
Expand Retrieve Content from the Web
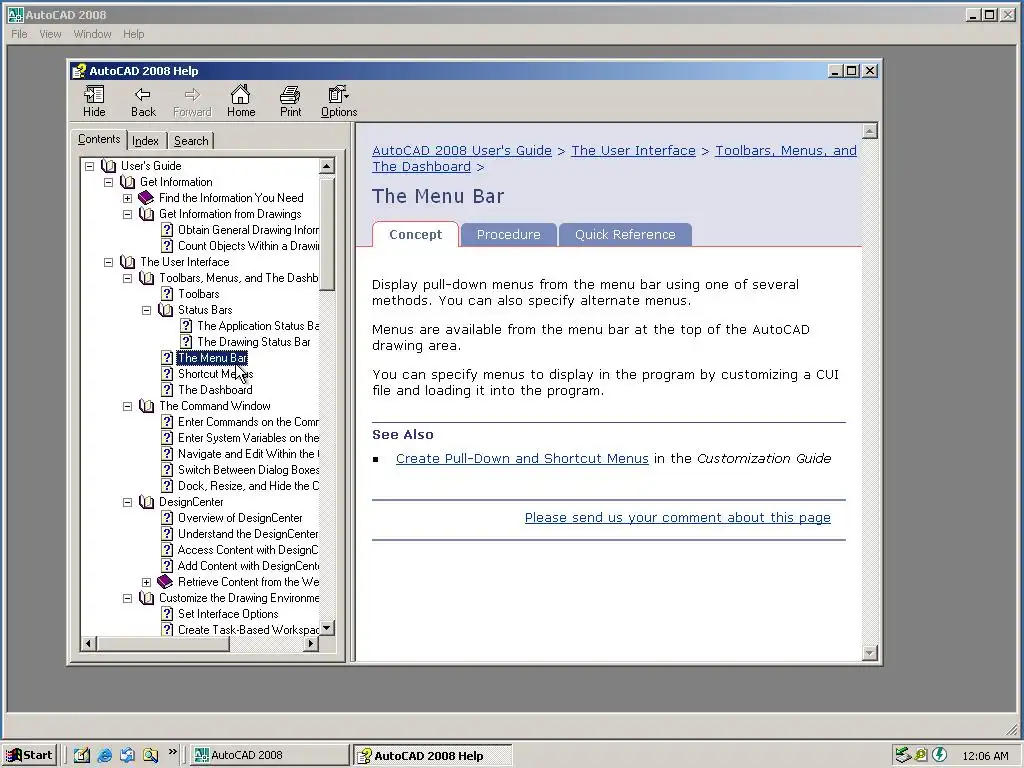146,583
